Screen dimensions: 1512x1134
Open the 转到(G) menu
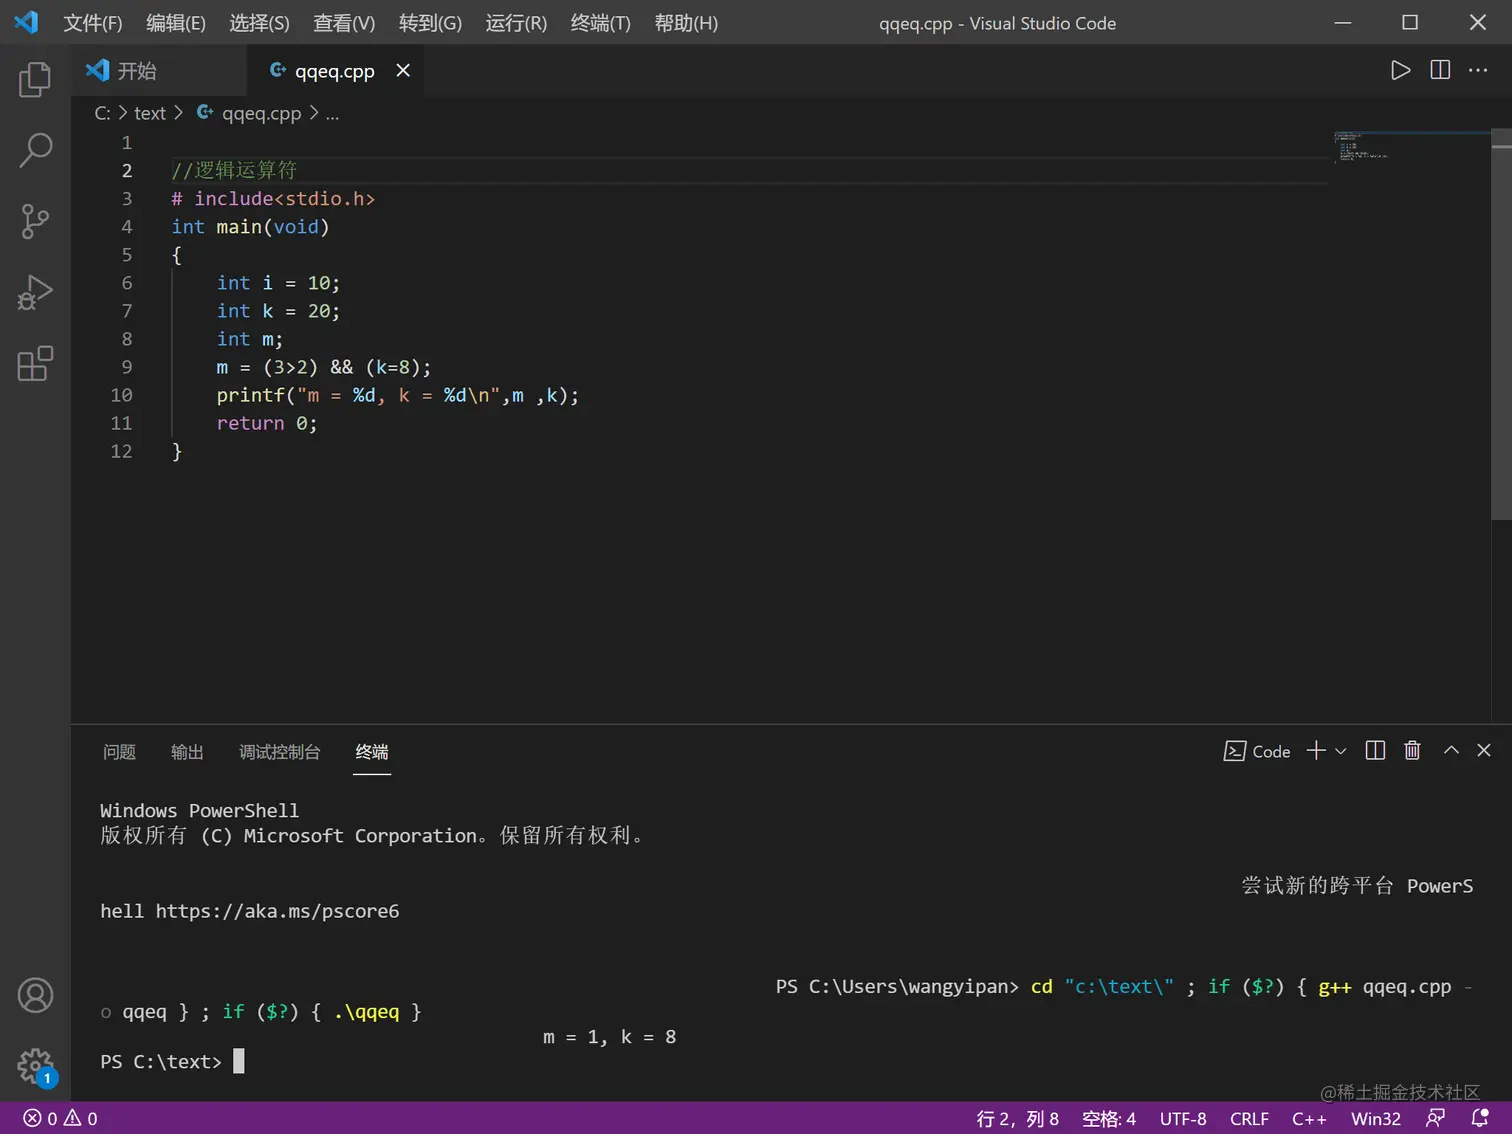click(x=430, y=23)
